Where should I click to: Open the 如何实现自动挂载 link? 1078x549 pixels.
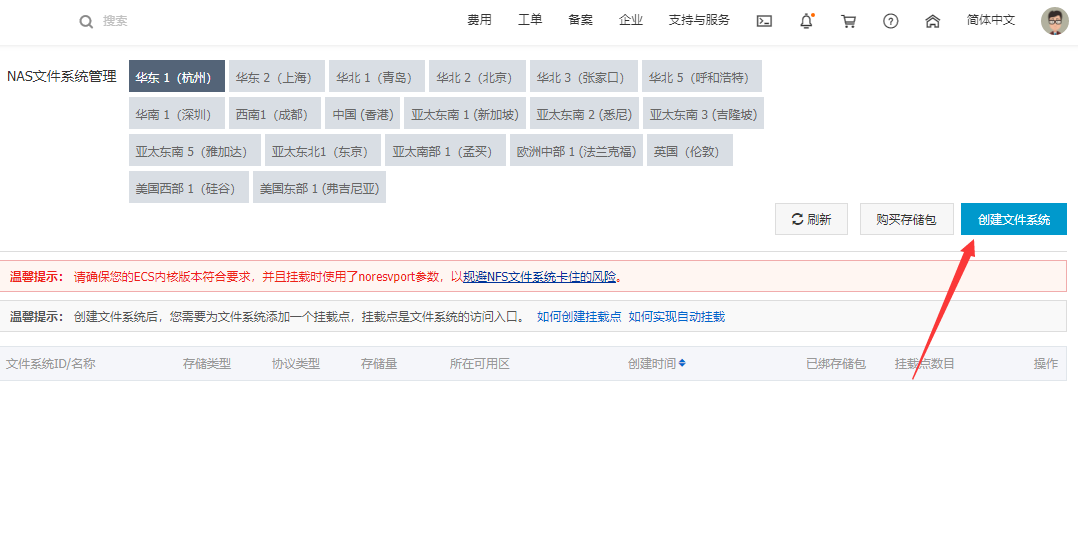point(676,316)
